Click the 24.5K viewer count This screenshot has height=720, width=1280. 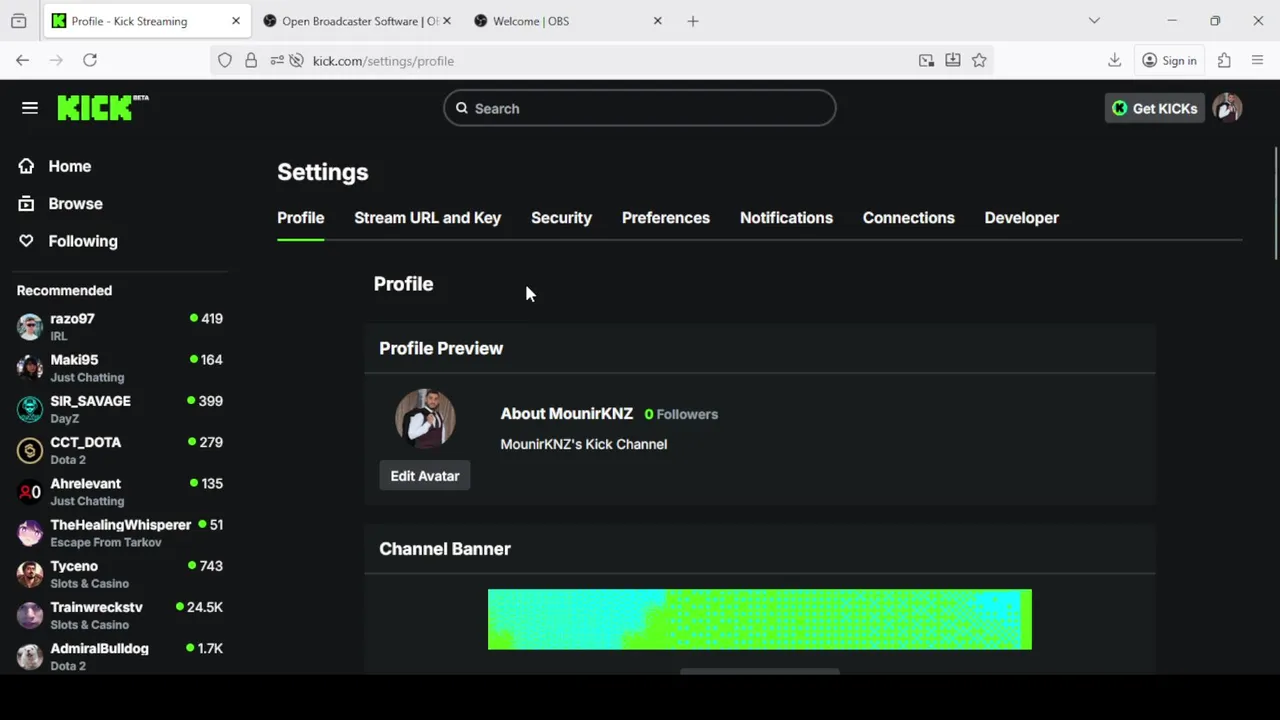(205, 607)
